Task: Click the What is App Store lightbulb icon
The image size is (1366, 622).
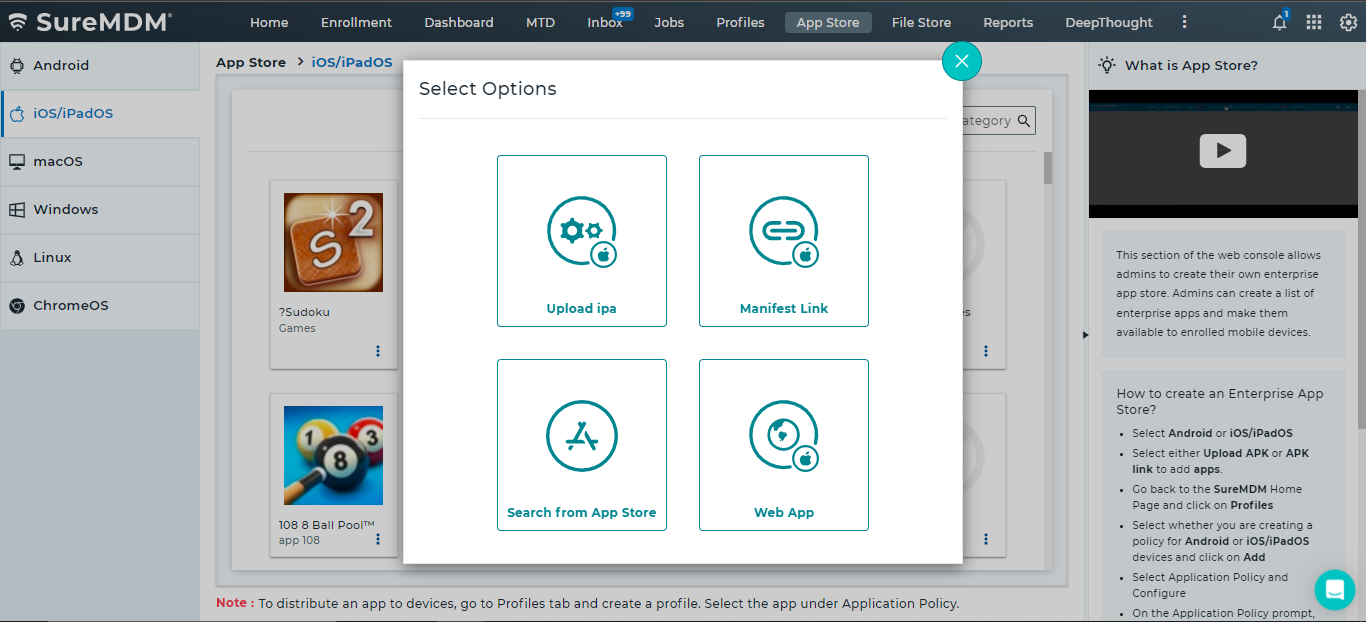Action: coord(1107,65)
